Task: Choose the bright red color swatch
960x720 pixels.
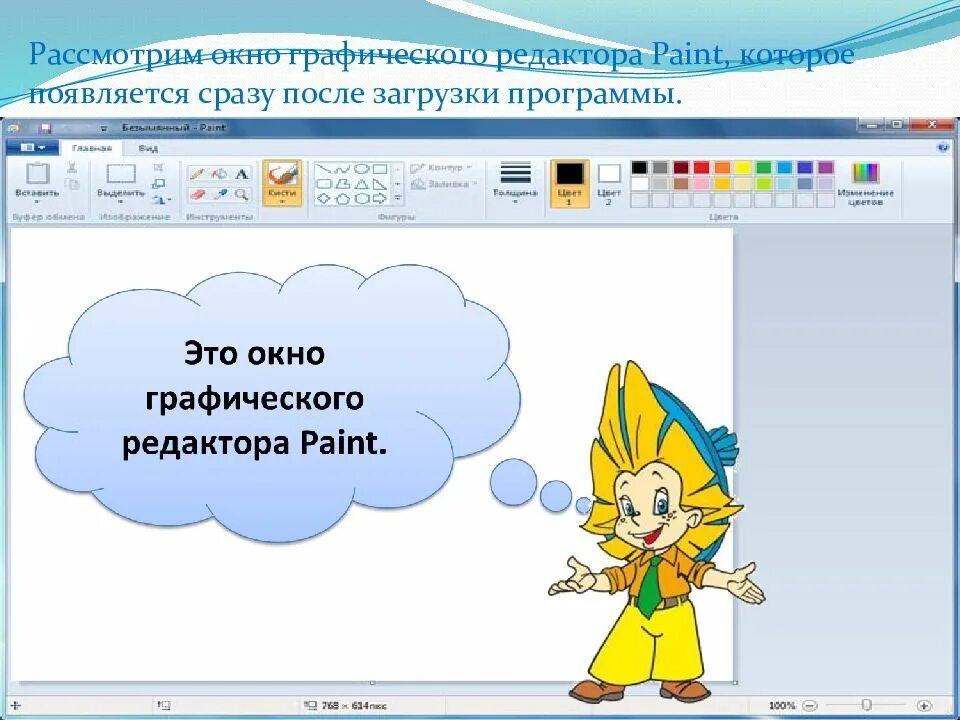Action: [702, 168]
